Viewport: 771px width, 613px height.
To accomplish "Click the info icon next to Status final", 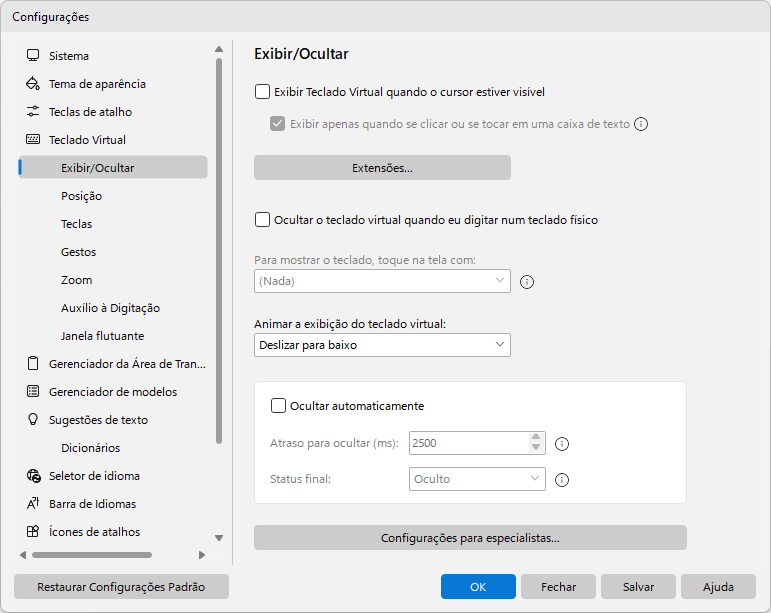I will pyautogui.click(x=562, y=480).
